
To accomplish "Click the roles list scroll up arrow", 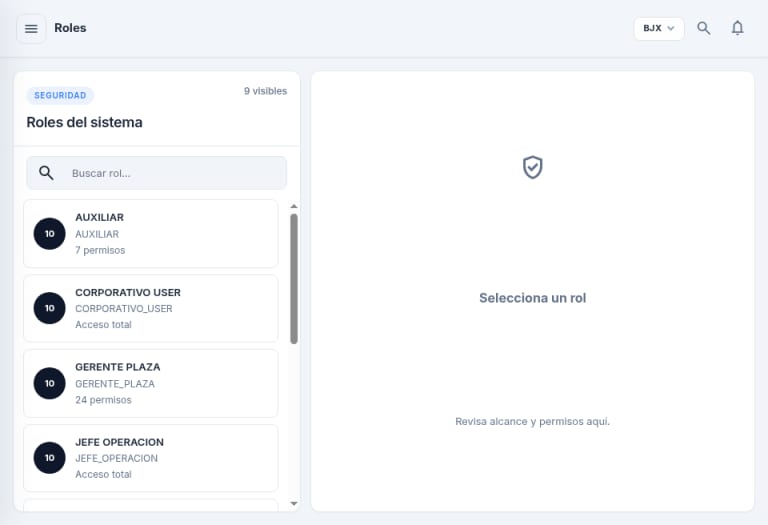I will (x=294, y=206).
